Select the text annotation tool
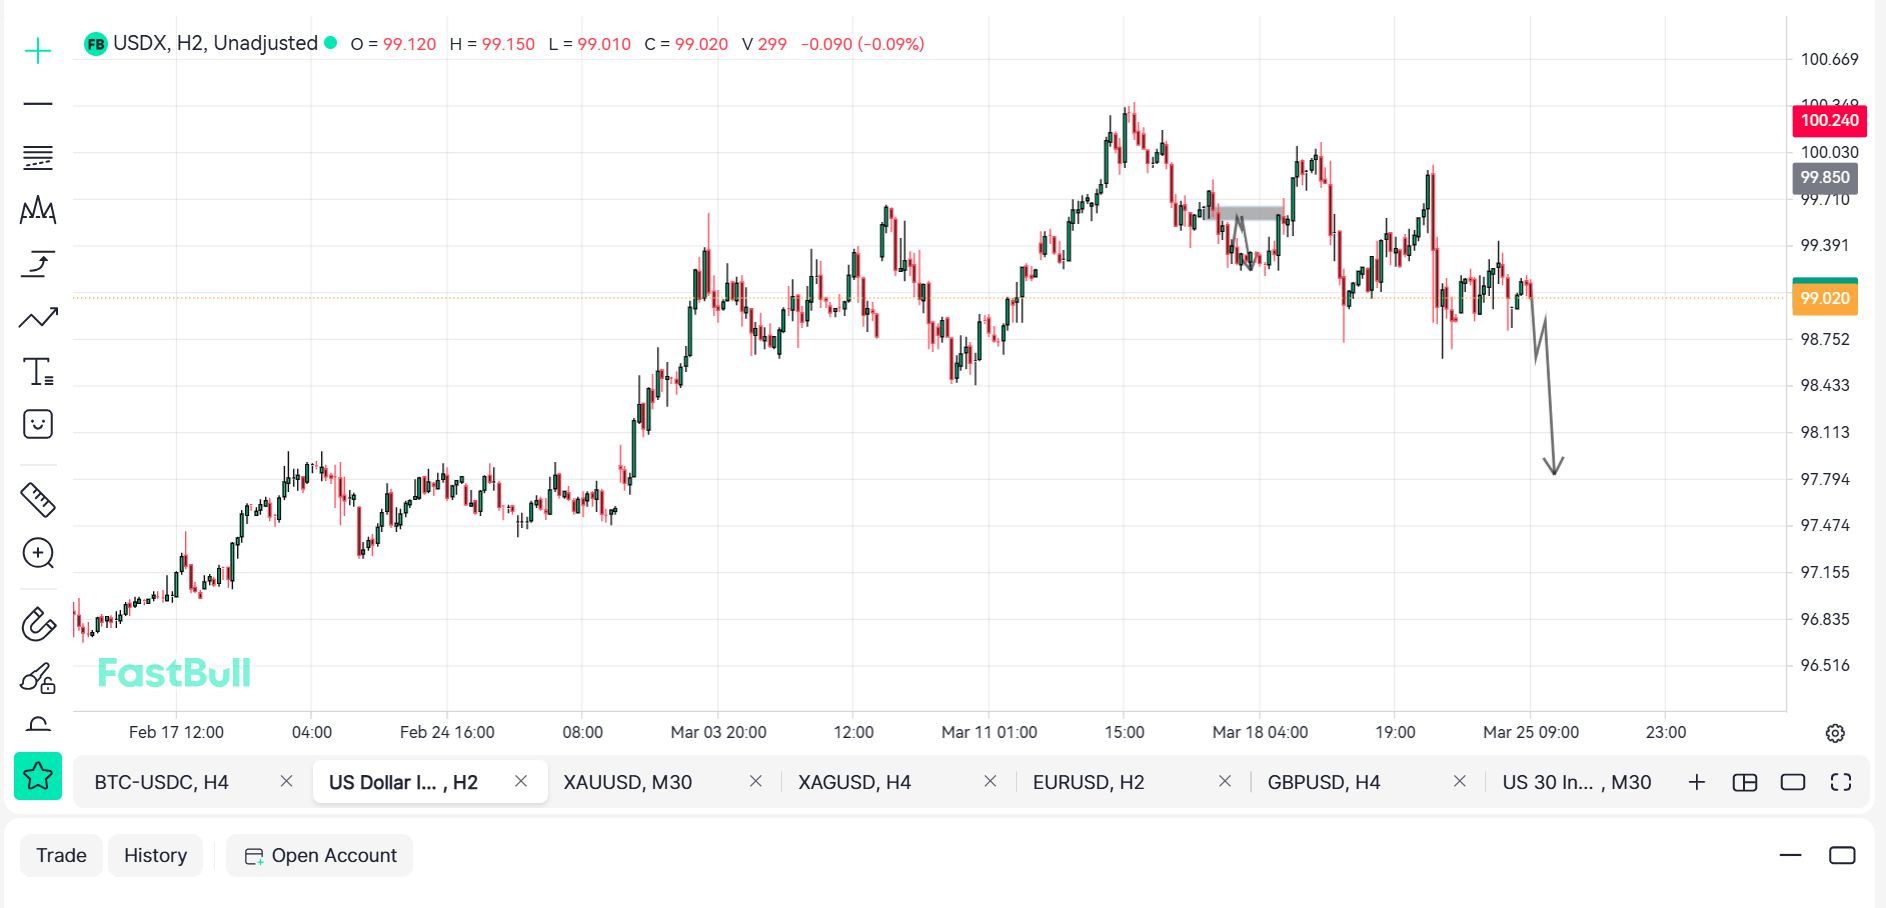 point(38,372)
